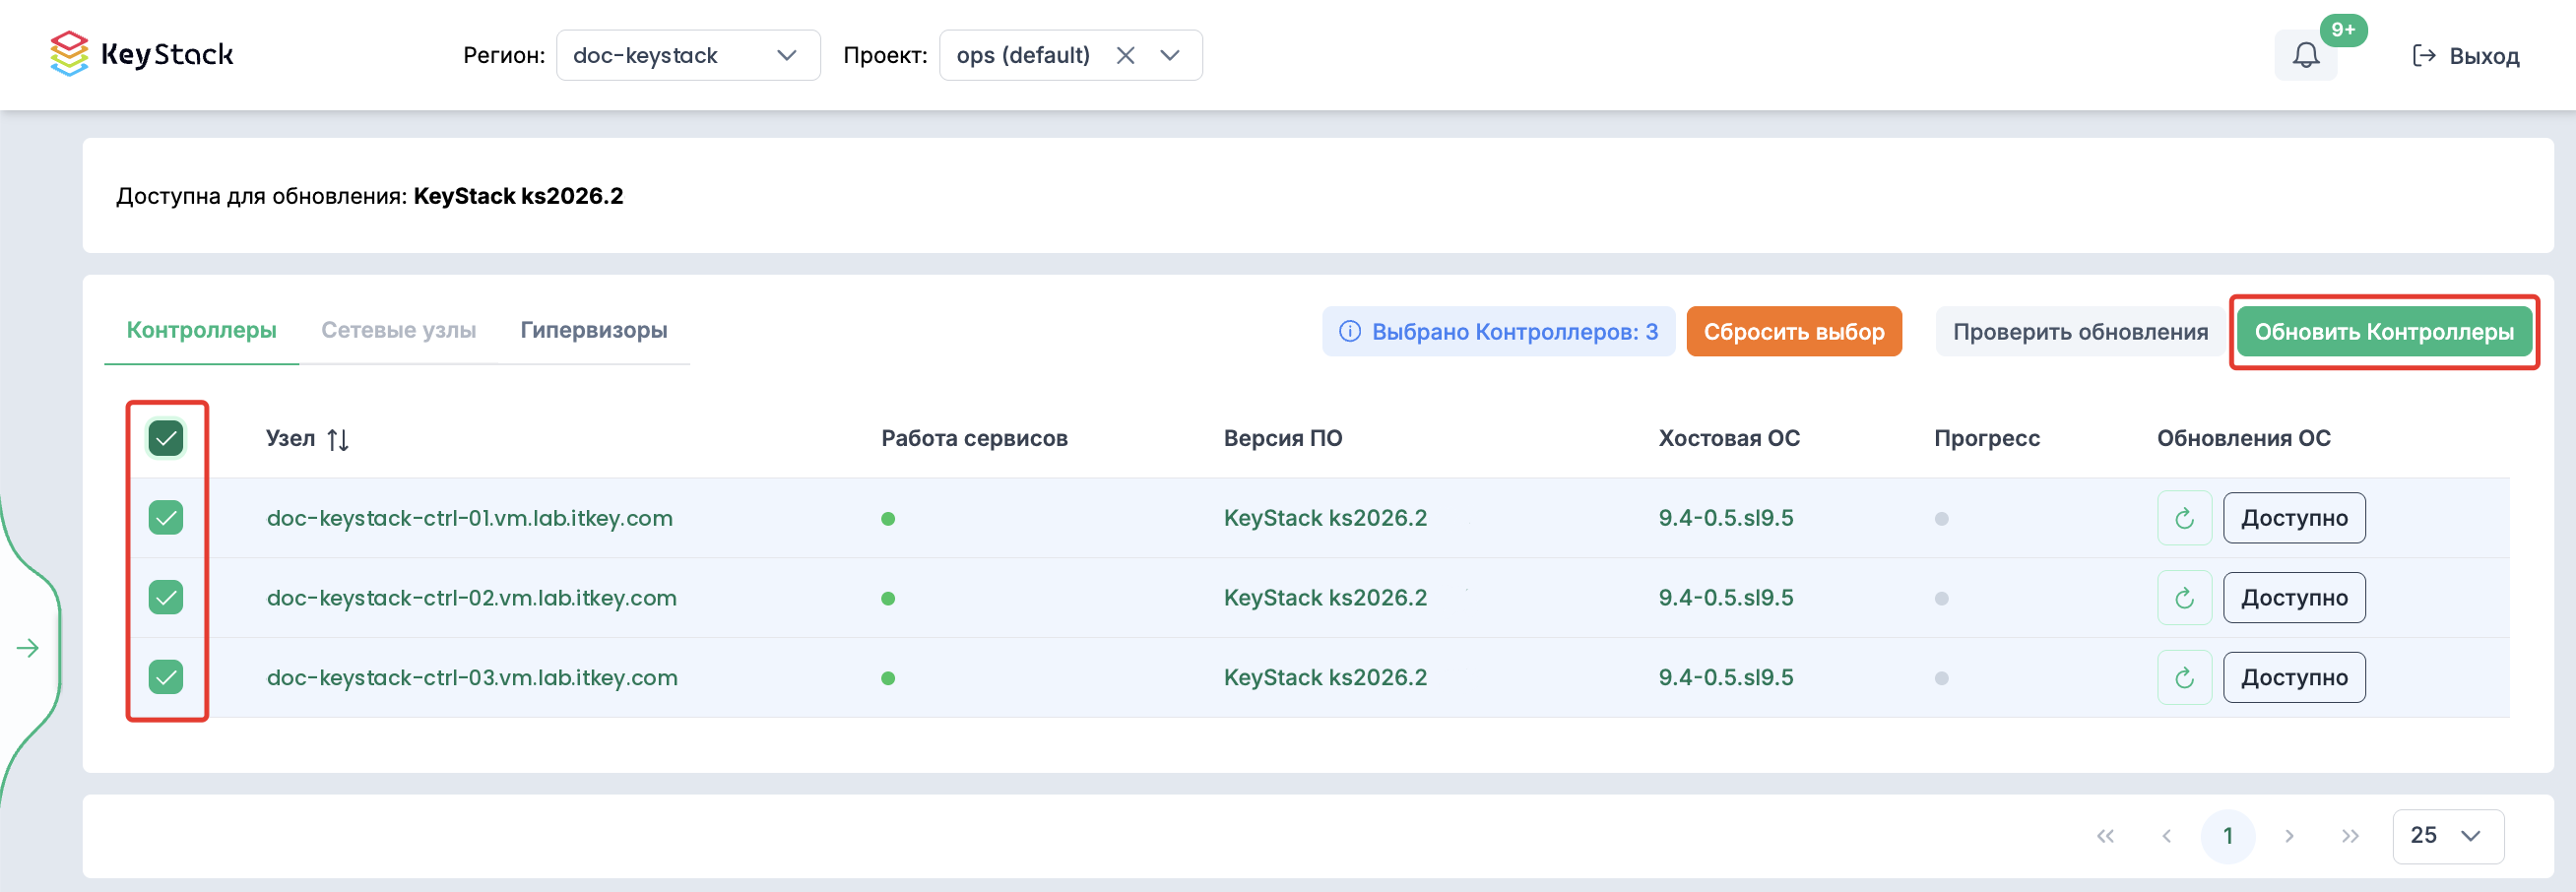This screenshot has height=892, width=2576.
Task: Open the Регион doc-keystack dropdown
Action: click(x=688, y=55)
